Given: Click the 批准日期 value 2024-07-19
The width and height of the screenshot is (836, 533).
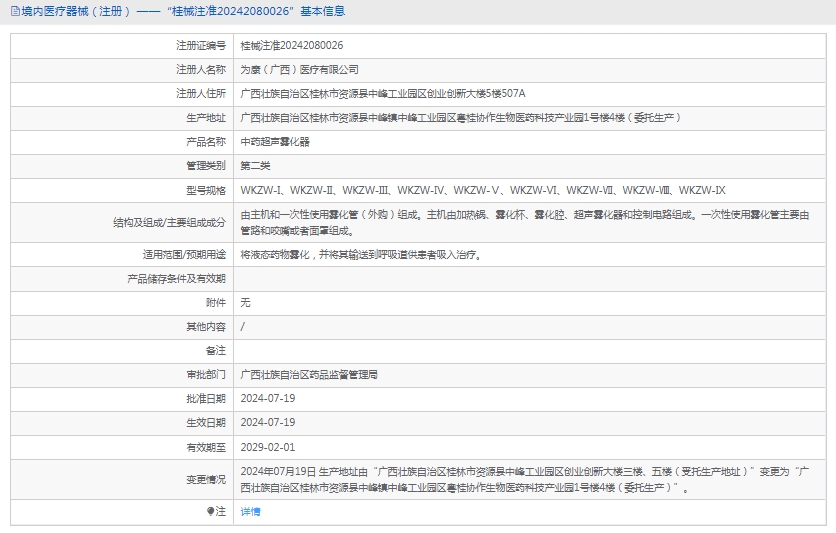Looking at the screenshot, I should pyautogui.click(x=268, y=399).
